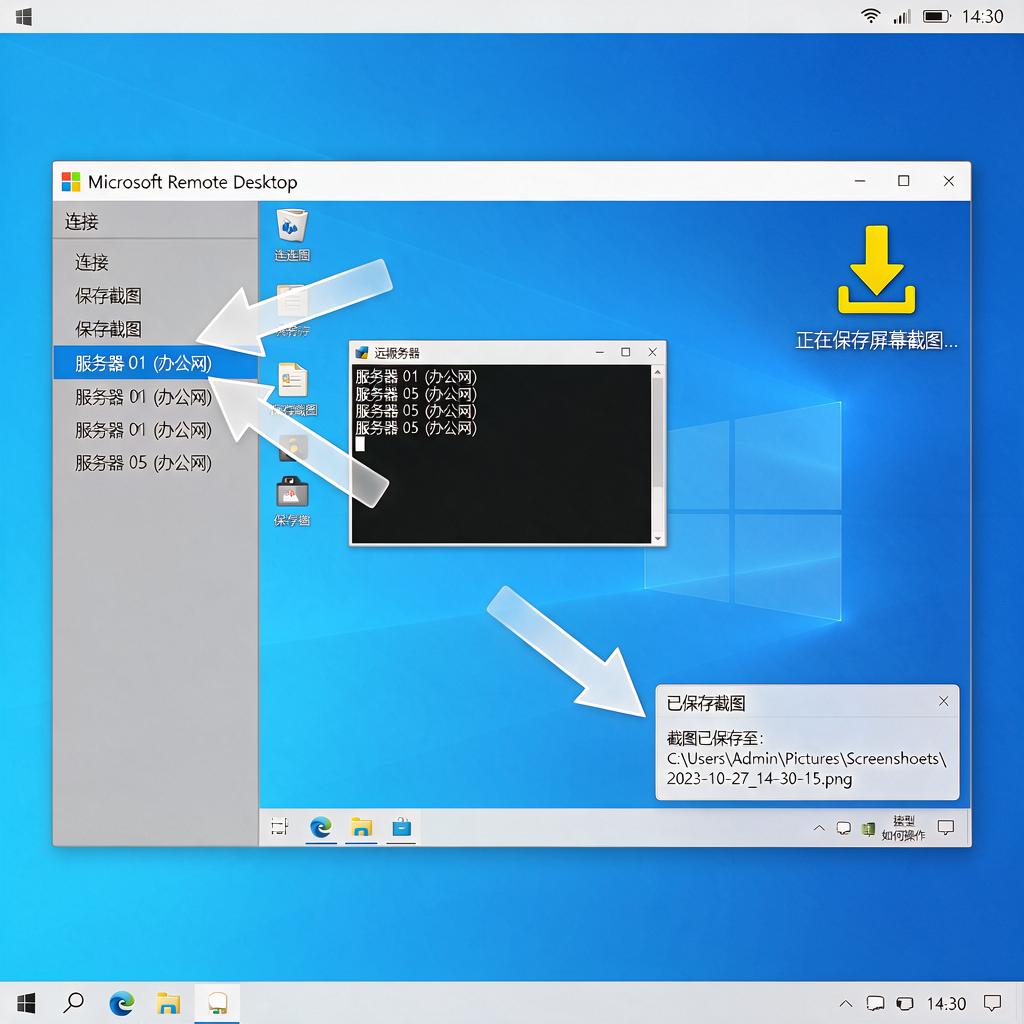Image resolution: width=1024 pixels, height=1024 pixels.
Task: Maximize the 远服务器 console window
Action: click(x=626, y=352)
